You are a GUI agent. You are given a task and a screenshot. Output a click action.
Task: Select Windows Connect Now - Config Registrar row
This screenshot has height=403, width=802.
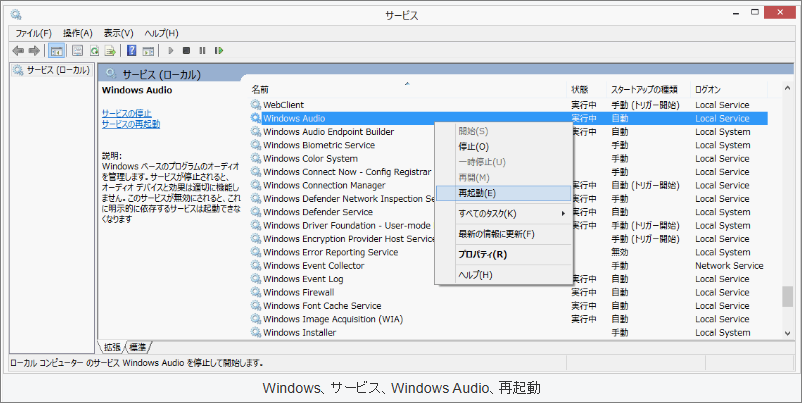pos(509,172)
